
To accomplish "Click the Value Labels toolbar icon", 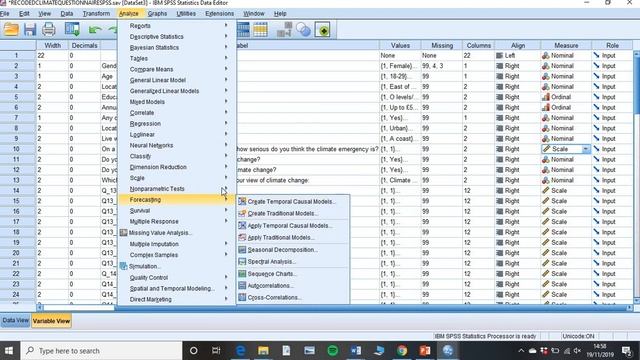I will [284, 30].
